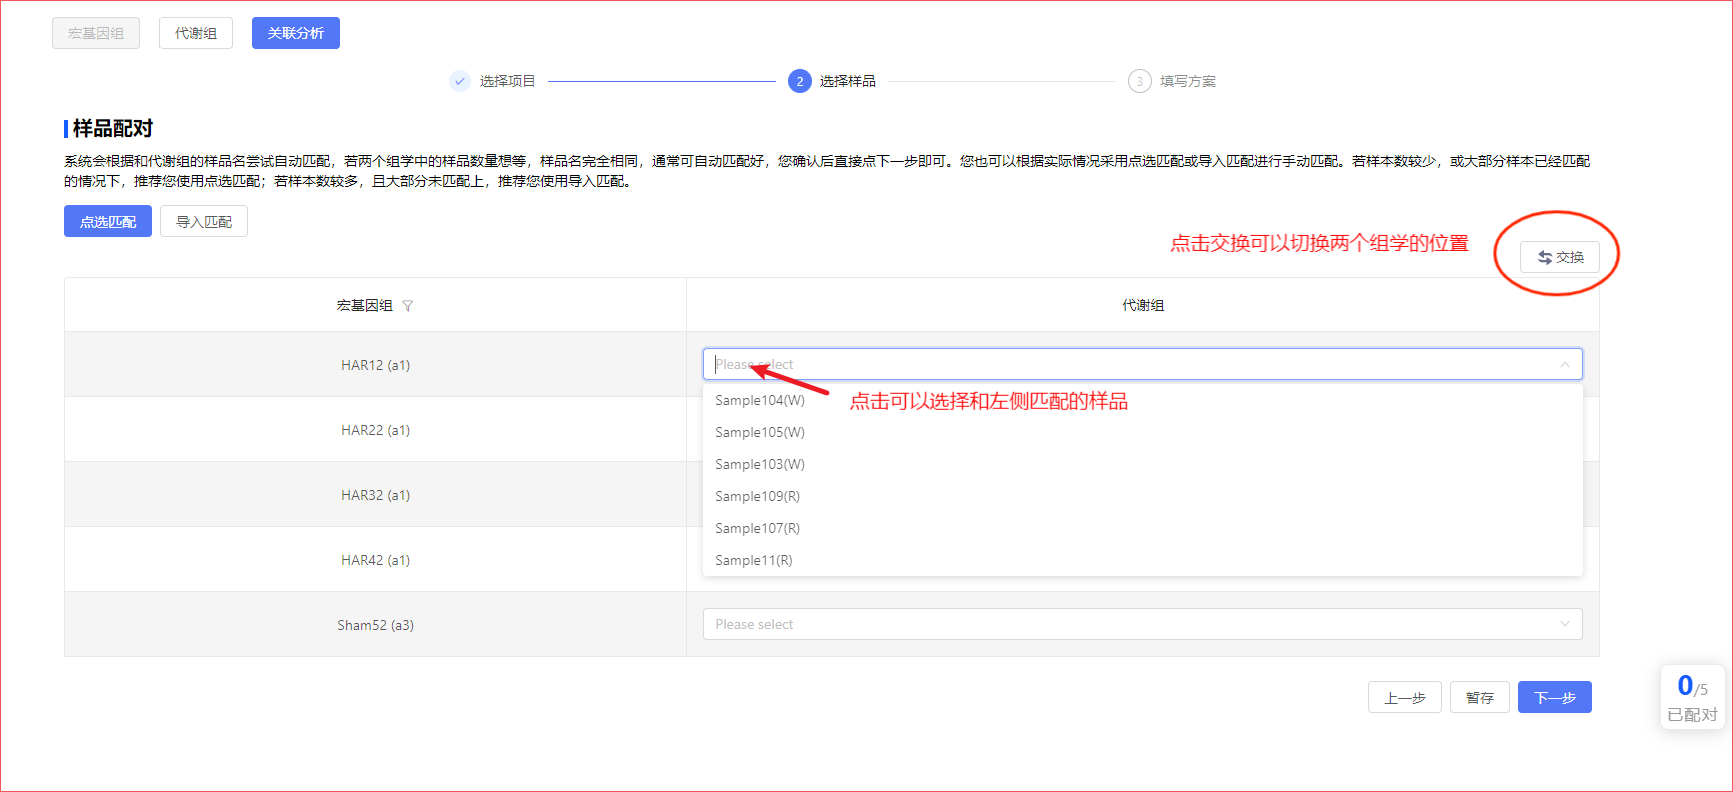Viewport: 1733px width, 792px height.
Task: Click the HAR12 (a1) sample cell
Action: [x=375, y=365]
